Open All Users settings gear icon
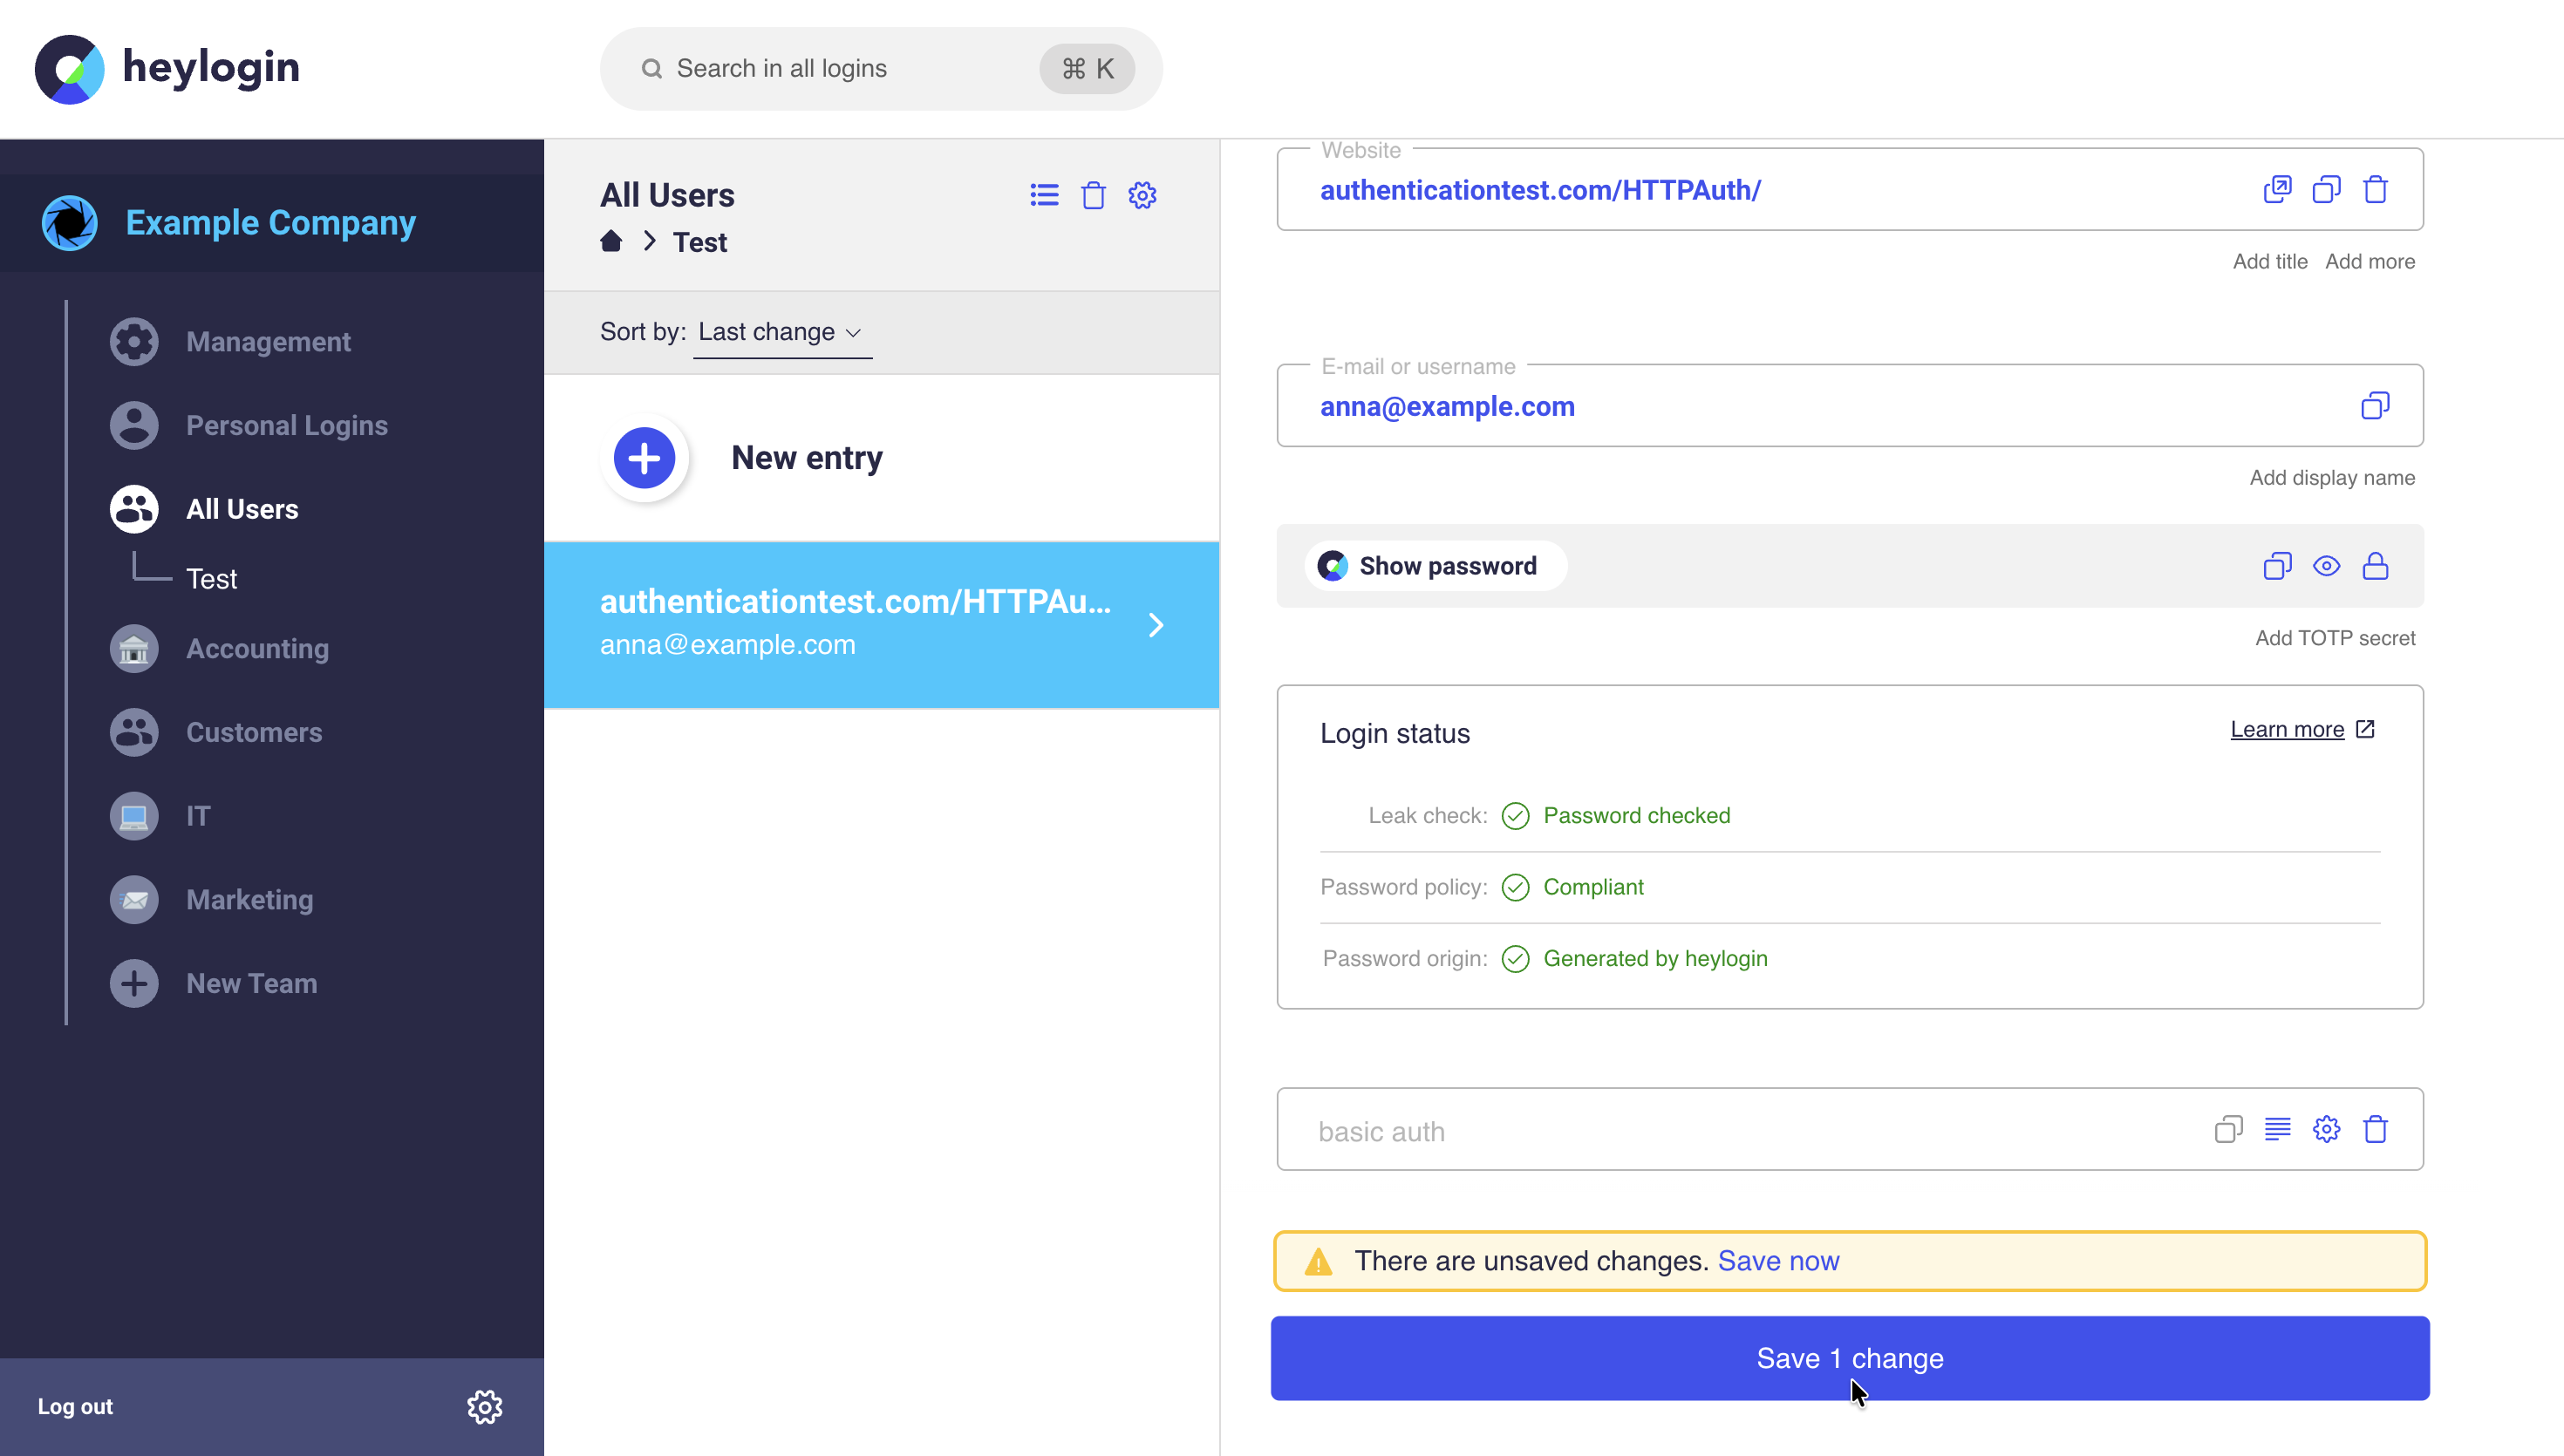Viewport: 2564px width, 1456px height. (x=1142, y=195)
